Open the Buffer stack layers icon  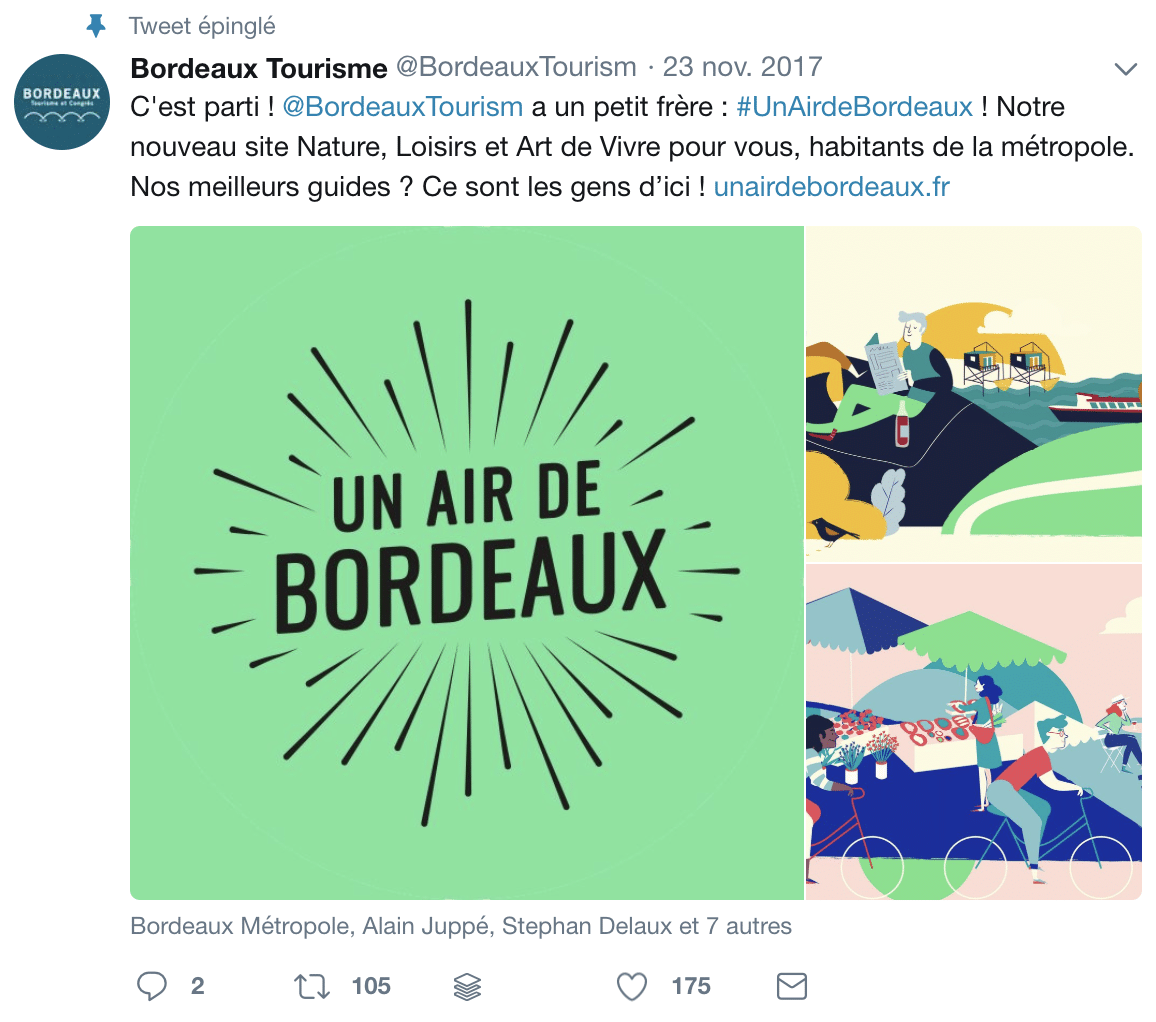(x=467, y=987)
